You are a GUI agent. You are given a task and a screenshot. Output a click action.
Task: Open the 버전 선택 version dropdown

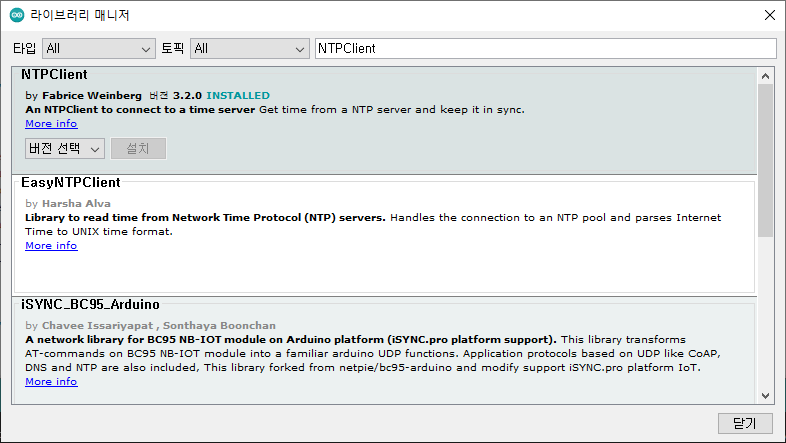(x=65, y=148)
